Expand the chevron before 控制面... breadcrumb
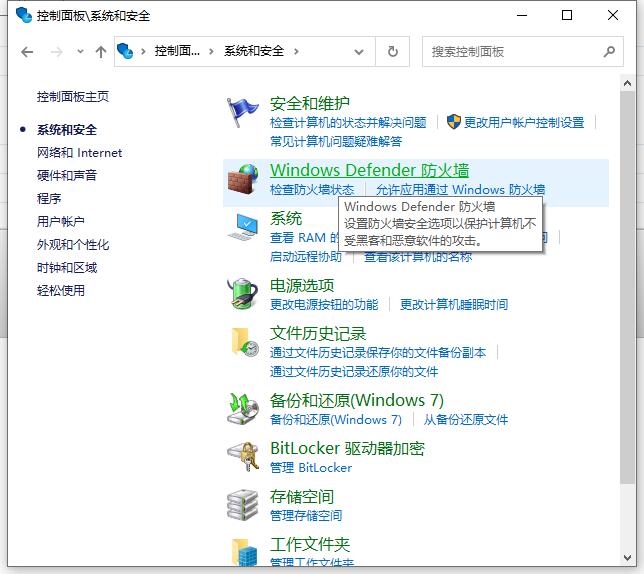The width and height of the screenshot is (644, 574). point(143,52)
